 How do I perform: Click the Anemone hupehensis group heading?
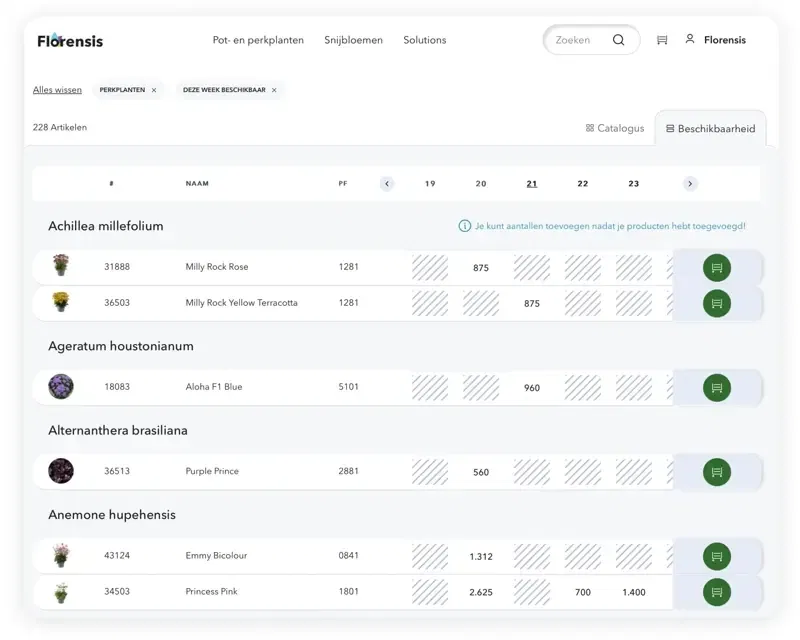click(x=112, y=515)
